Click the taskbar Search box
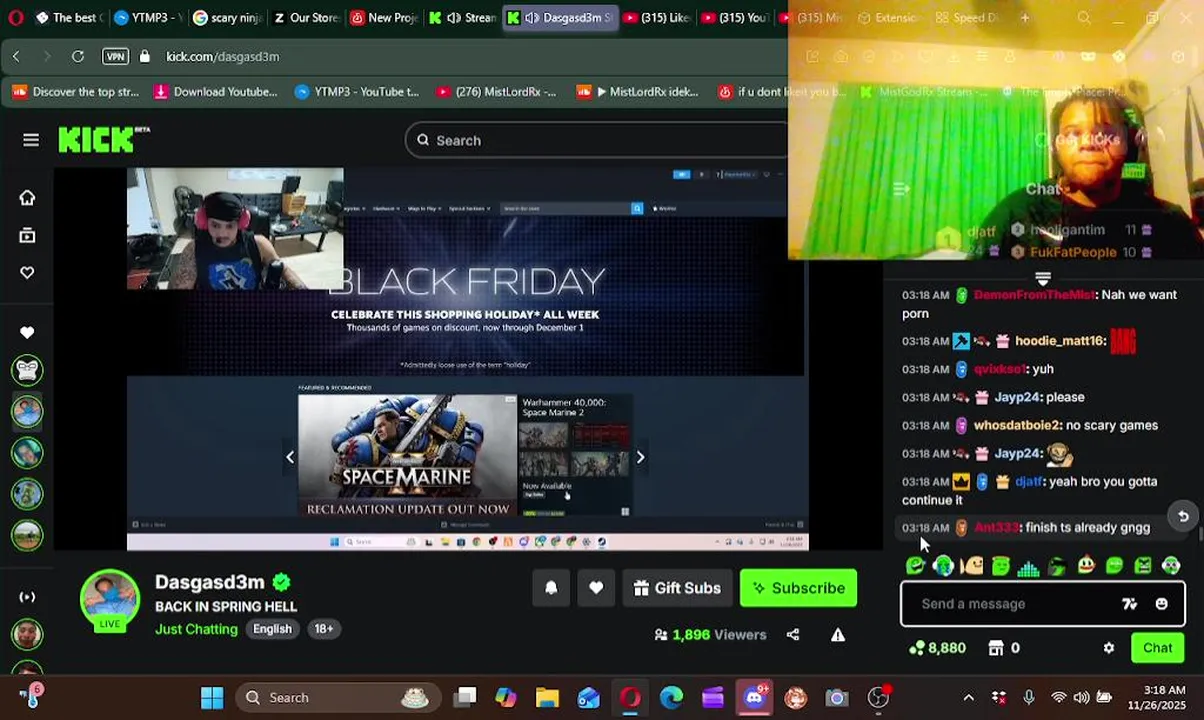The width and height of the screenshot is (1204, 720). click(340, 698)
